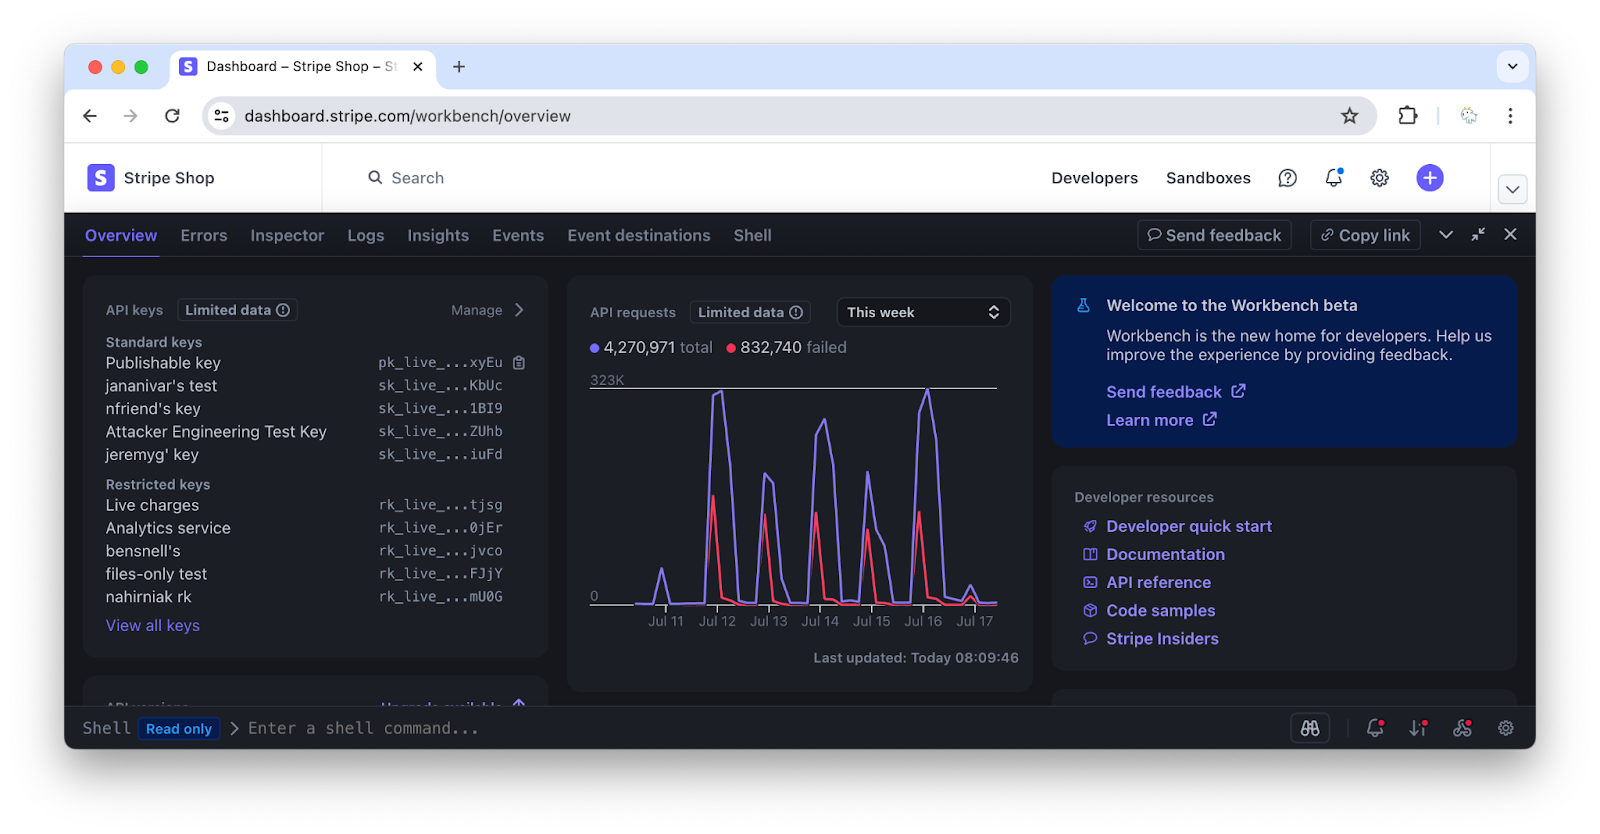Open the View all keys link
This screenshot has height=834, width=1600.
tap(153, 626)
